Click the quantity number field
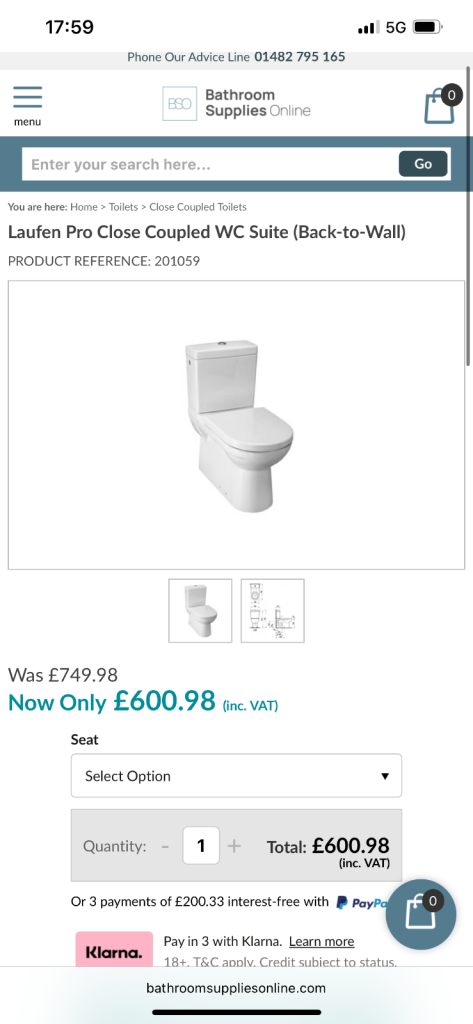Screen dimensions: 473x1024 201,846
